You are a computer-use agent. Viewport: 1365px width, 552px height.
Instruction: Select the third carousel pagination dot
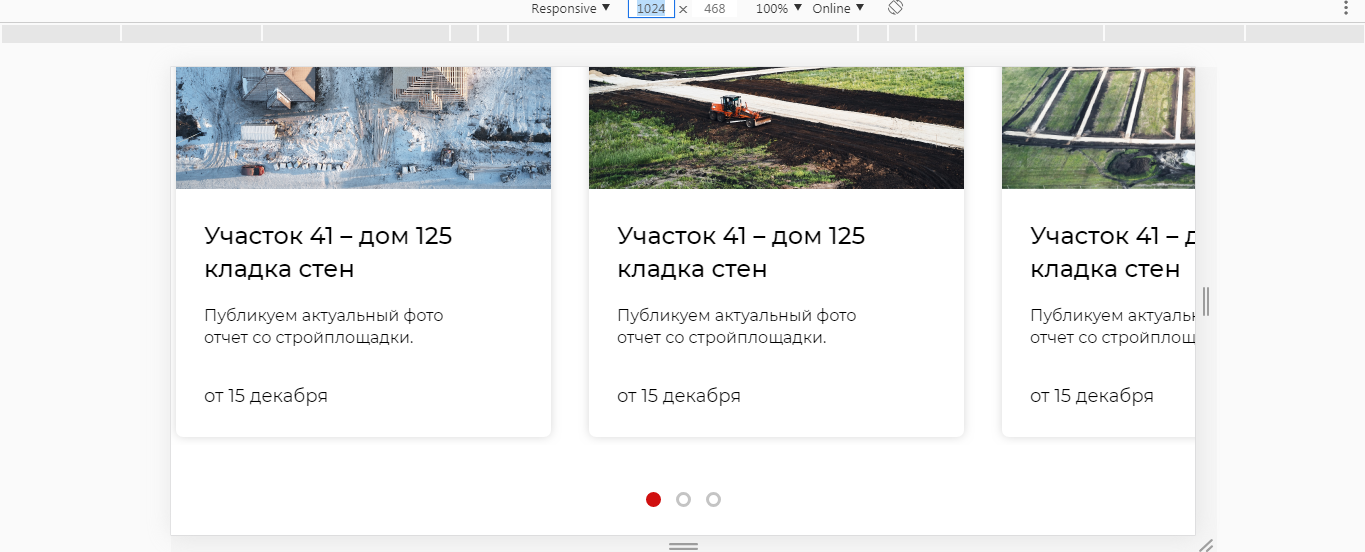coord(713,499)
